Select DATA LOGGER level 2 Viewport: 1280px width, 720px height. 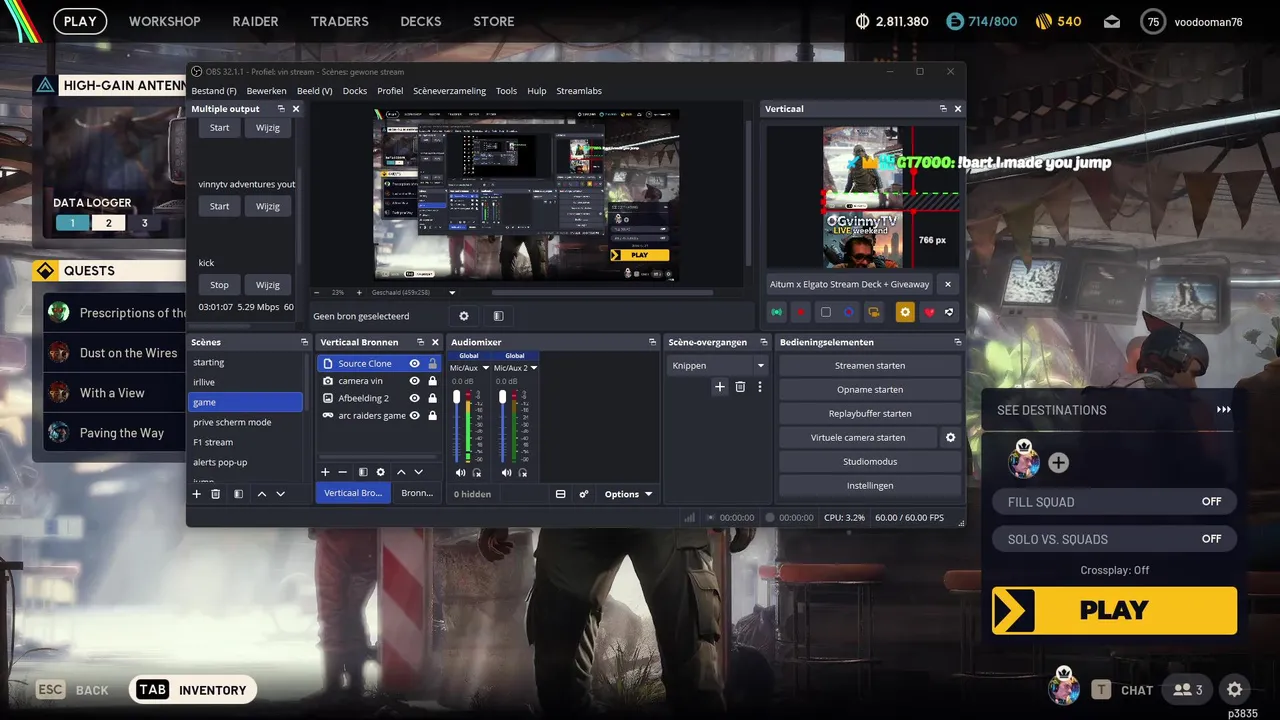108,223
